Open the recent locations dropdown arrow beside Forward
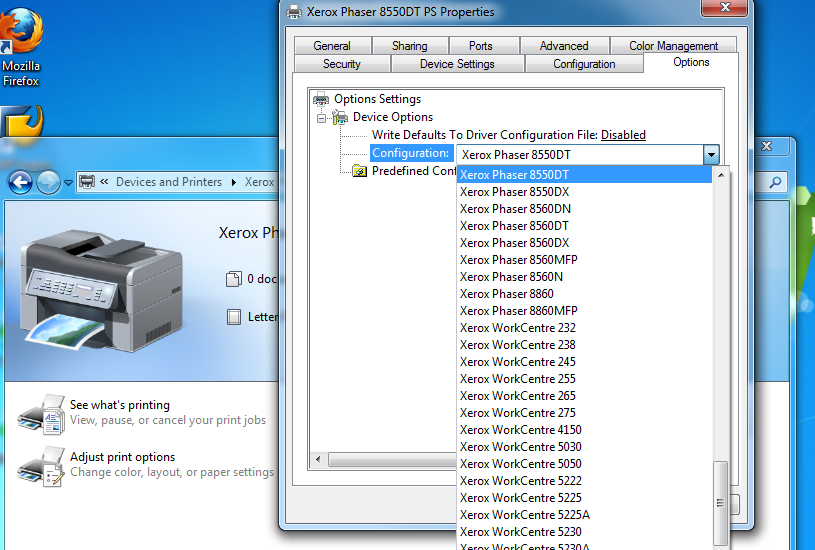Image resolution: width=815 pixels, height=550 pixels. tap(68, 183)
